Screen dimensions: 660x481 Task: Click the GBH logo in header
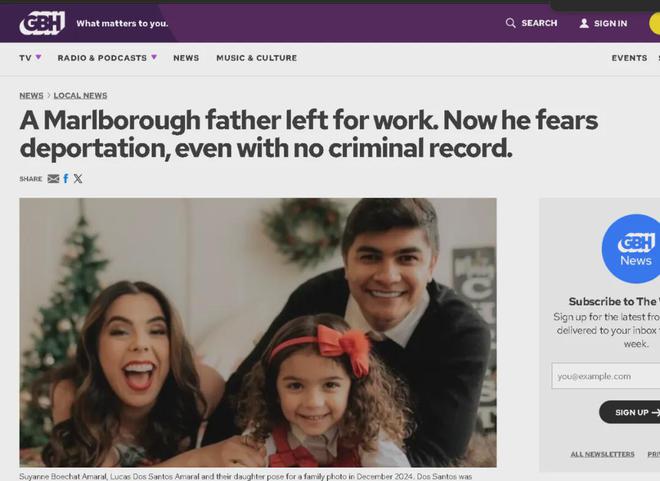[42, 23]
